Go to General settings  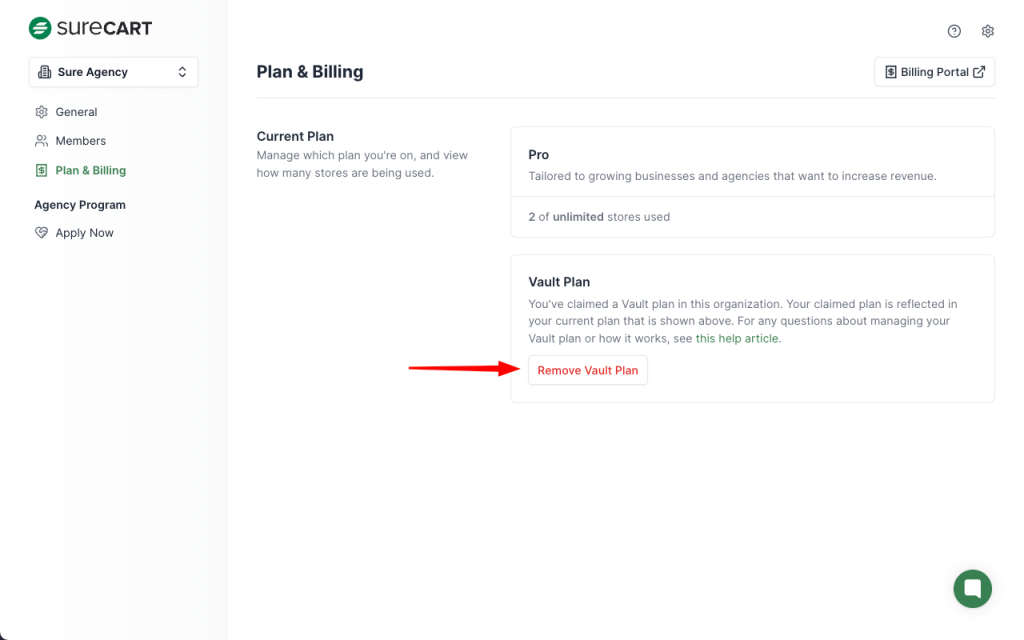click(76, 112)
